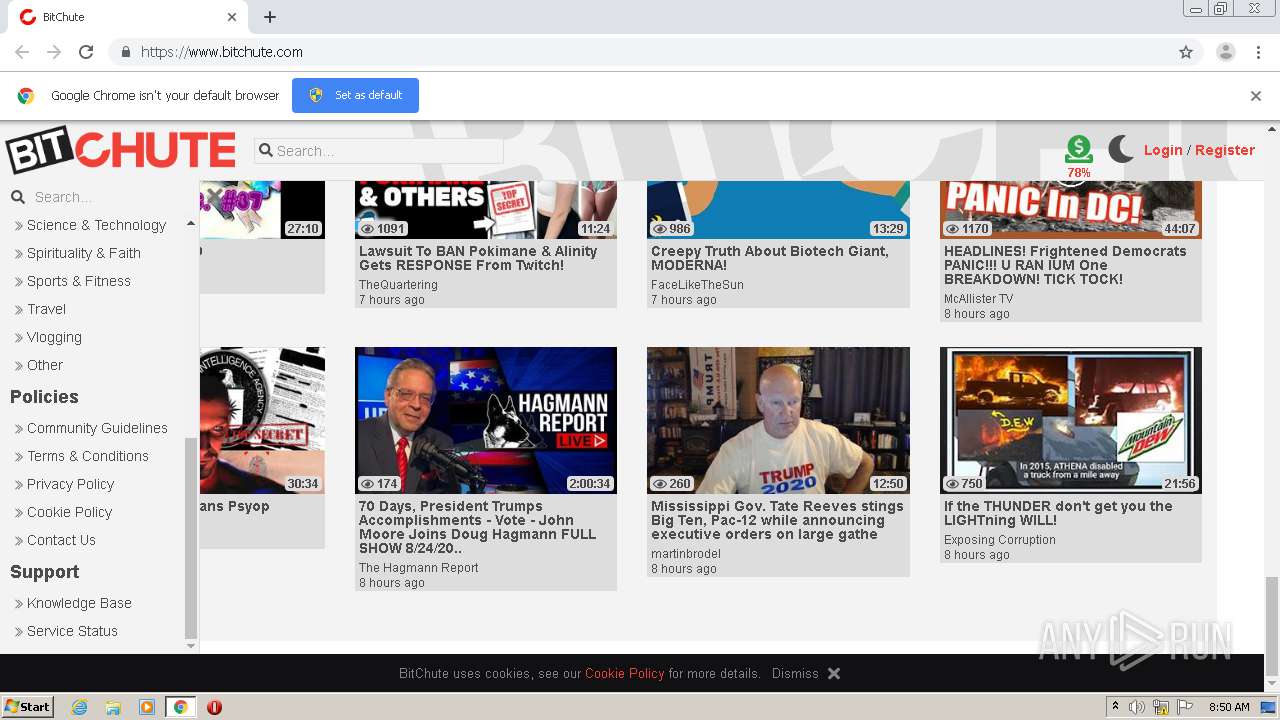Open media player taskbar icon
The image size is (1280, 720).
[x=147, y=707]
